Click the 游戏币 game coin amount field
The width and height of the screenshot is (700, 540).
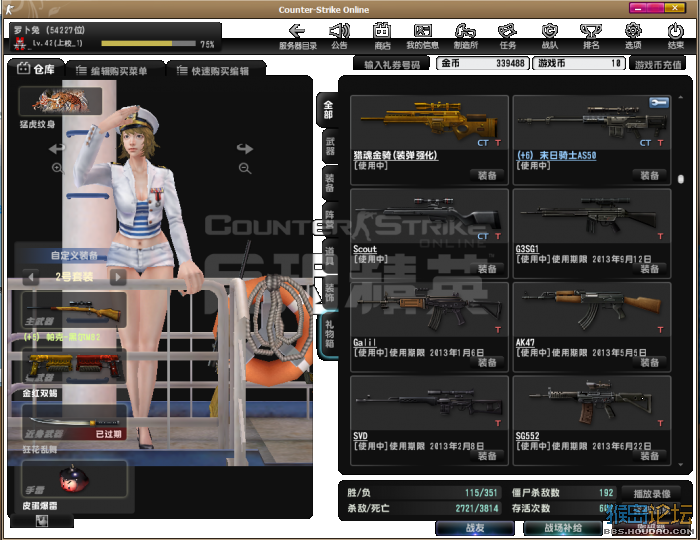pyautogui.click(x=579, y=63)
